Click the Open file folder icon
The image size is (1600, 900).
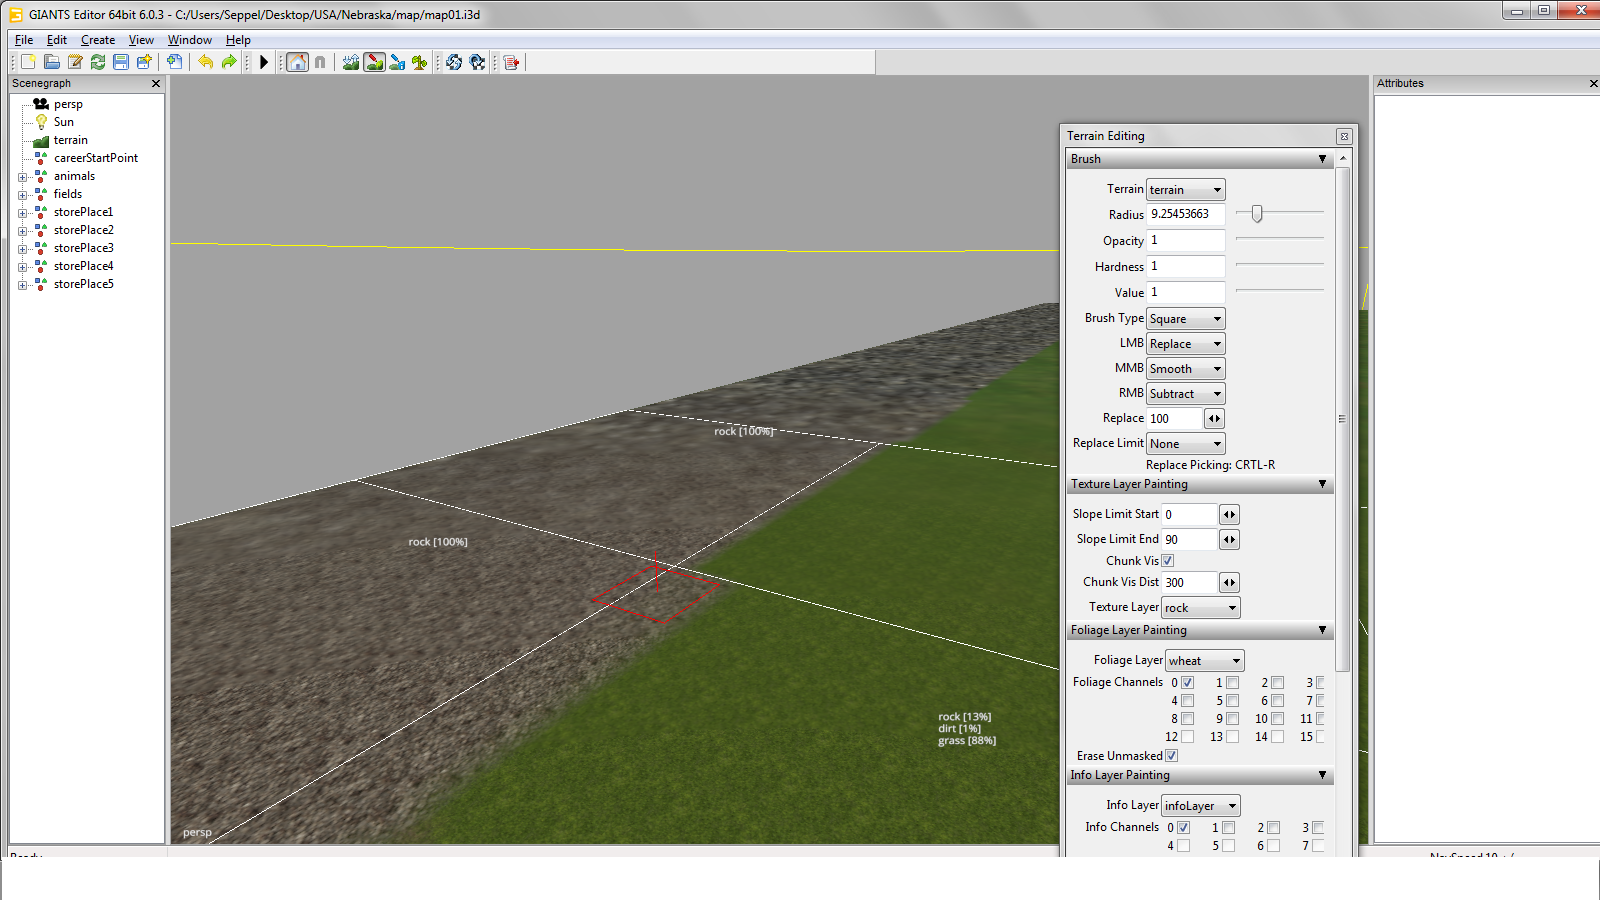(x=52, y=62)
